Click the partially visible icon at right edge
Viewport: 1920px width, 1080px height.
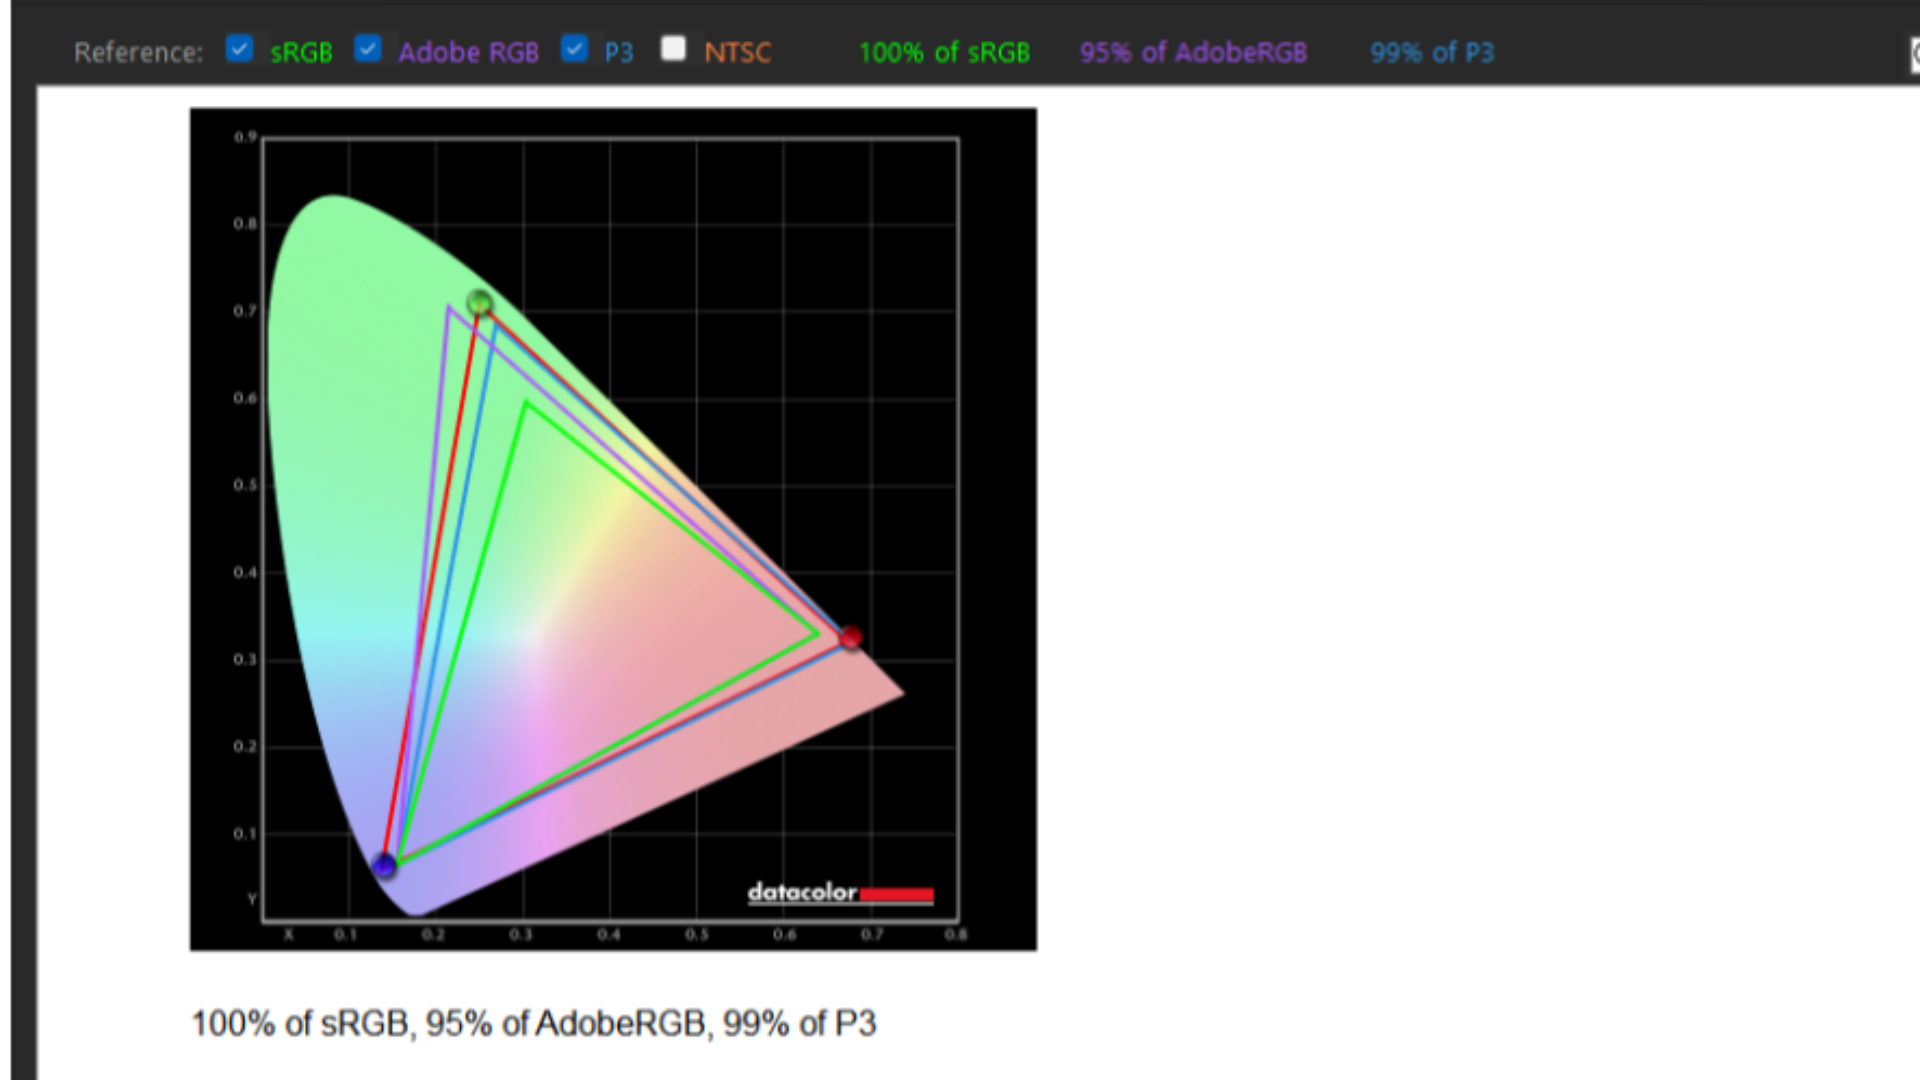click(1914, 55)
